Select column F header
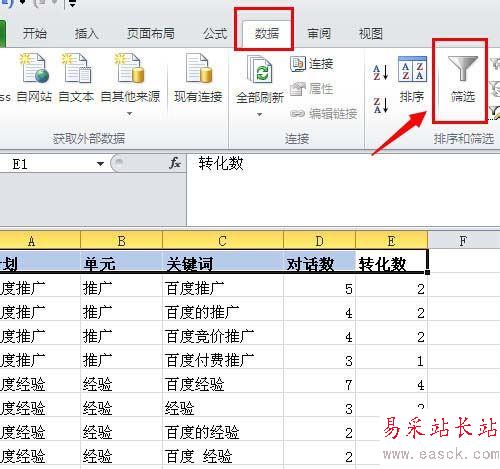500x469 pixels. point(463,241)
